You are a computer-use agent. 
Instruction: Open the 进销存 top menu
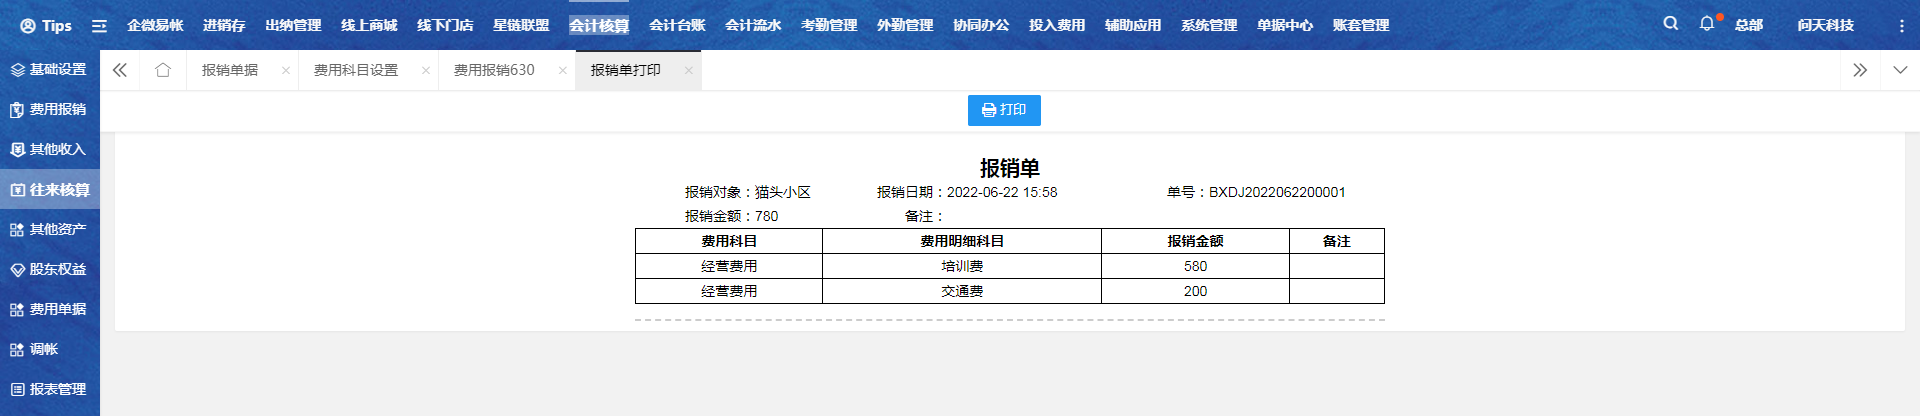pyautogui.click(x=224, y=26)
